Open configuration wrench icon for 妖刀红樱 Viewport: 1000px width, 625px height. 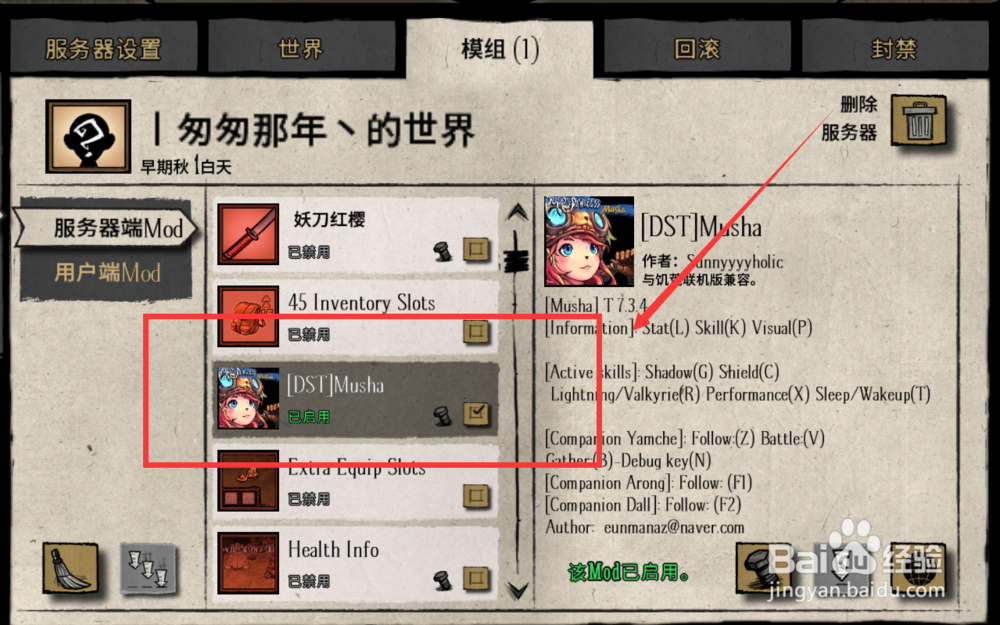pos(442,251)
